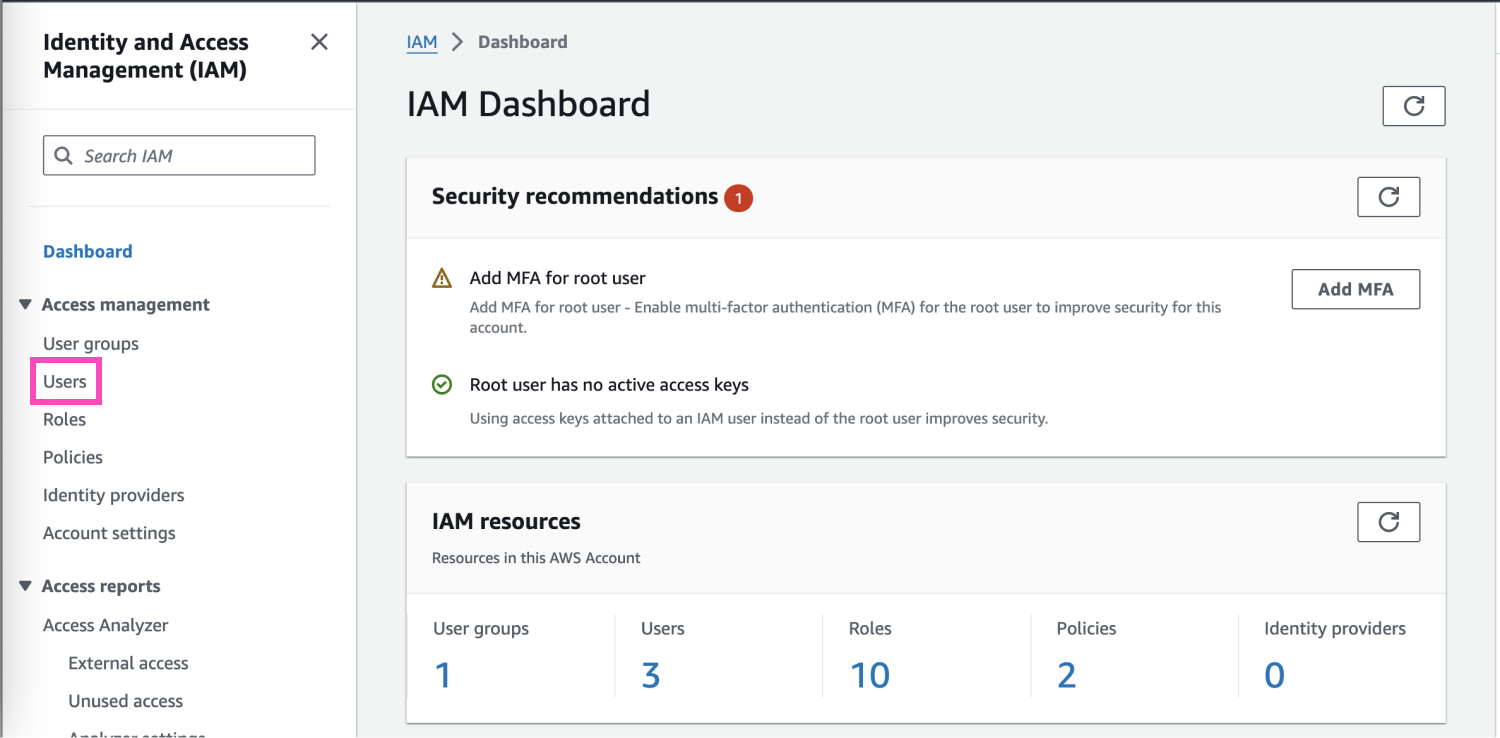Refresh the IAM Dashboard page
This screenshot has height=738, width=1500.
tap(1413, 105)
